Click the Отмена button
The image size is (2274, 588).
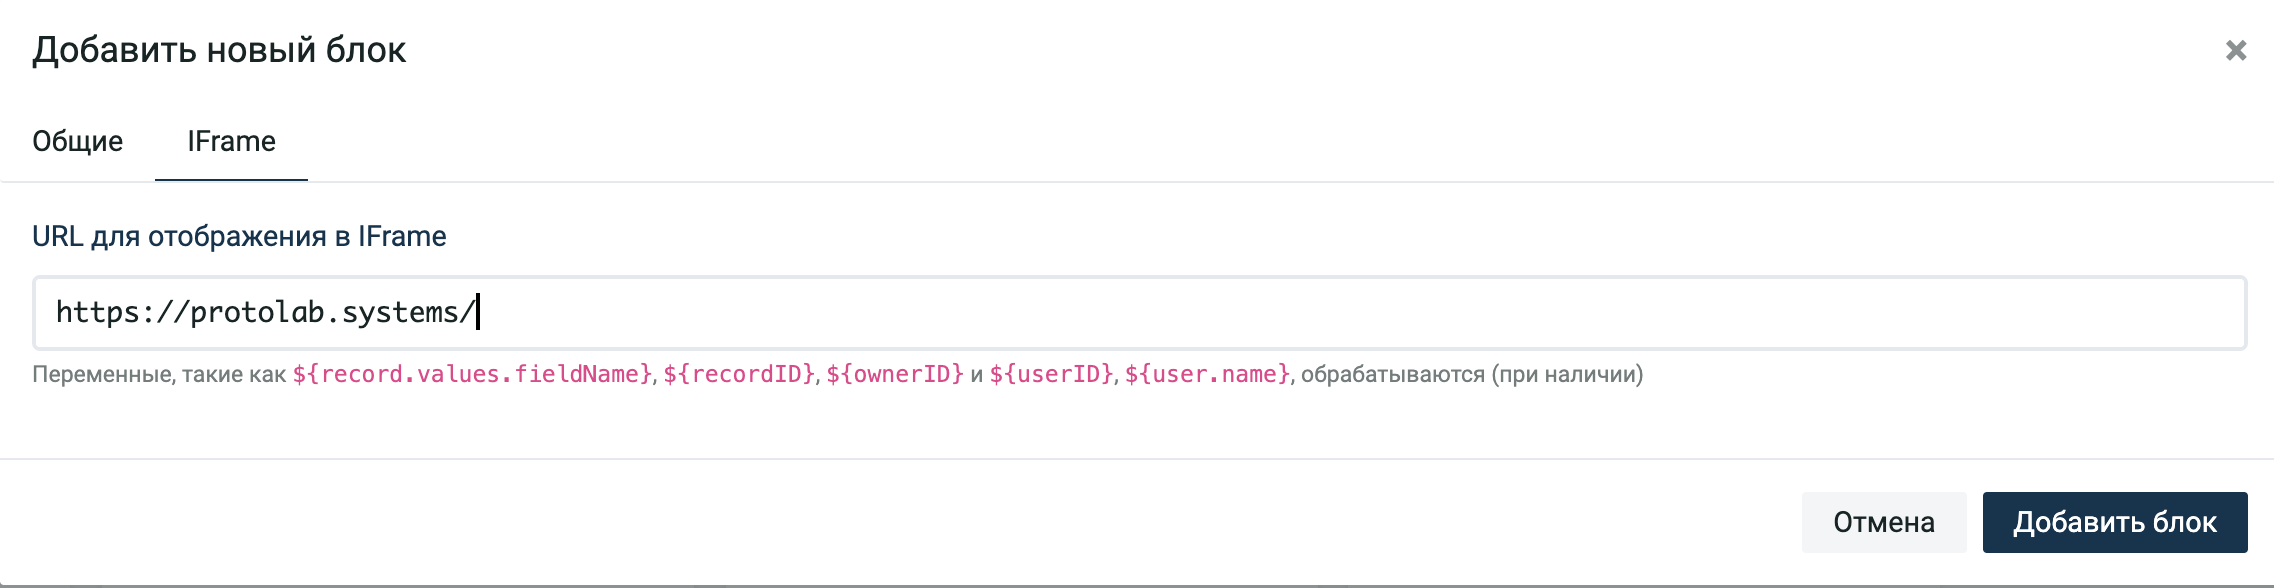[x=1884, y=522]
